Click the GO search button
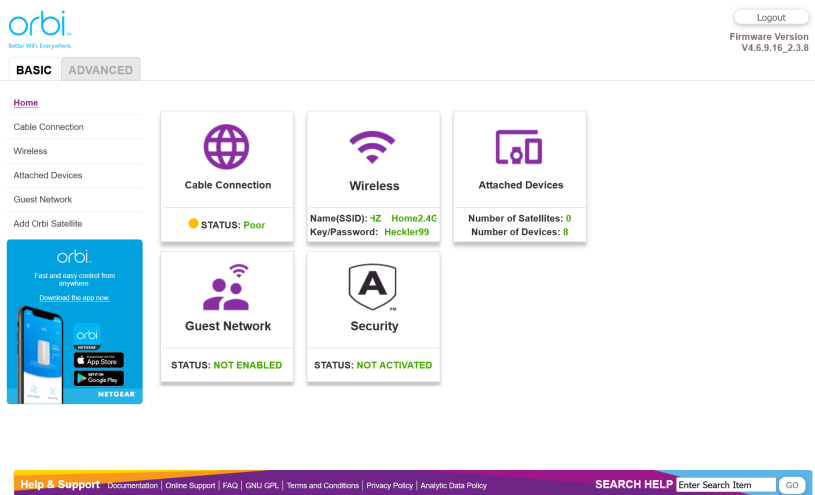 point(792,485)
